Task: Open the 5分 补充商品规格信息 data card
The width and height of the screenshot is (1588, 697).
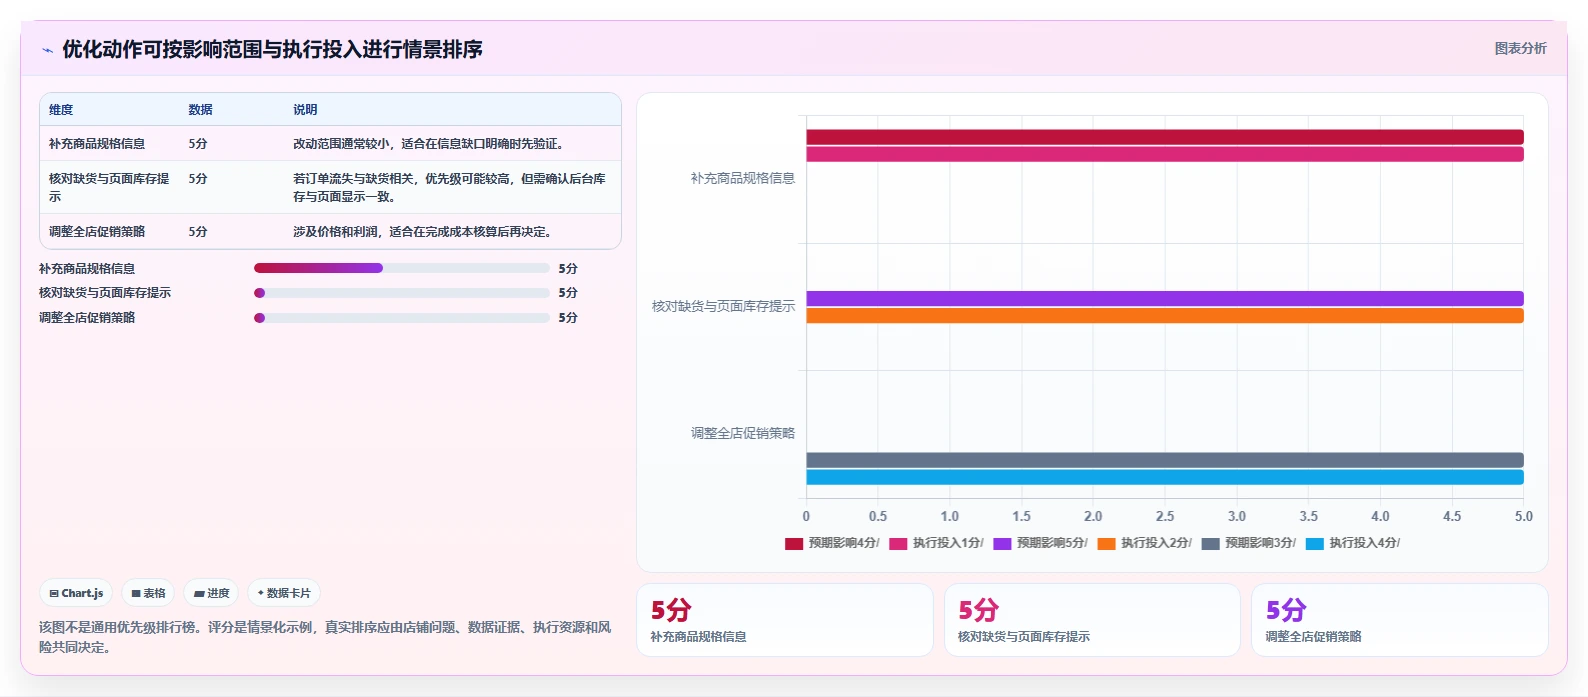Action: tap(785, 620)
